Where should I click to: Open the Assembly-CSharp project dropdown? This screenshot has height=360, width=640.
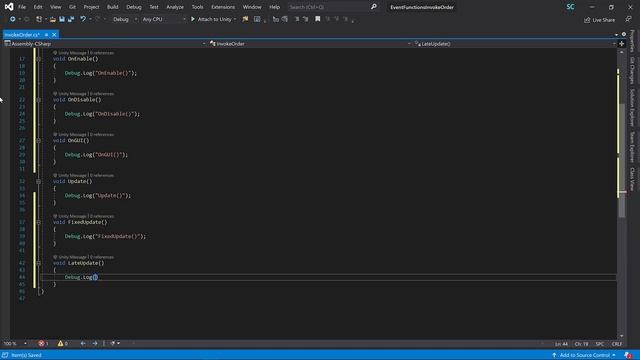coord(105,44)
